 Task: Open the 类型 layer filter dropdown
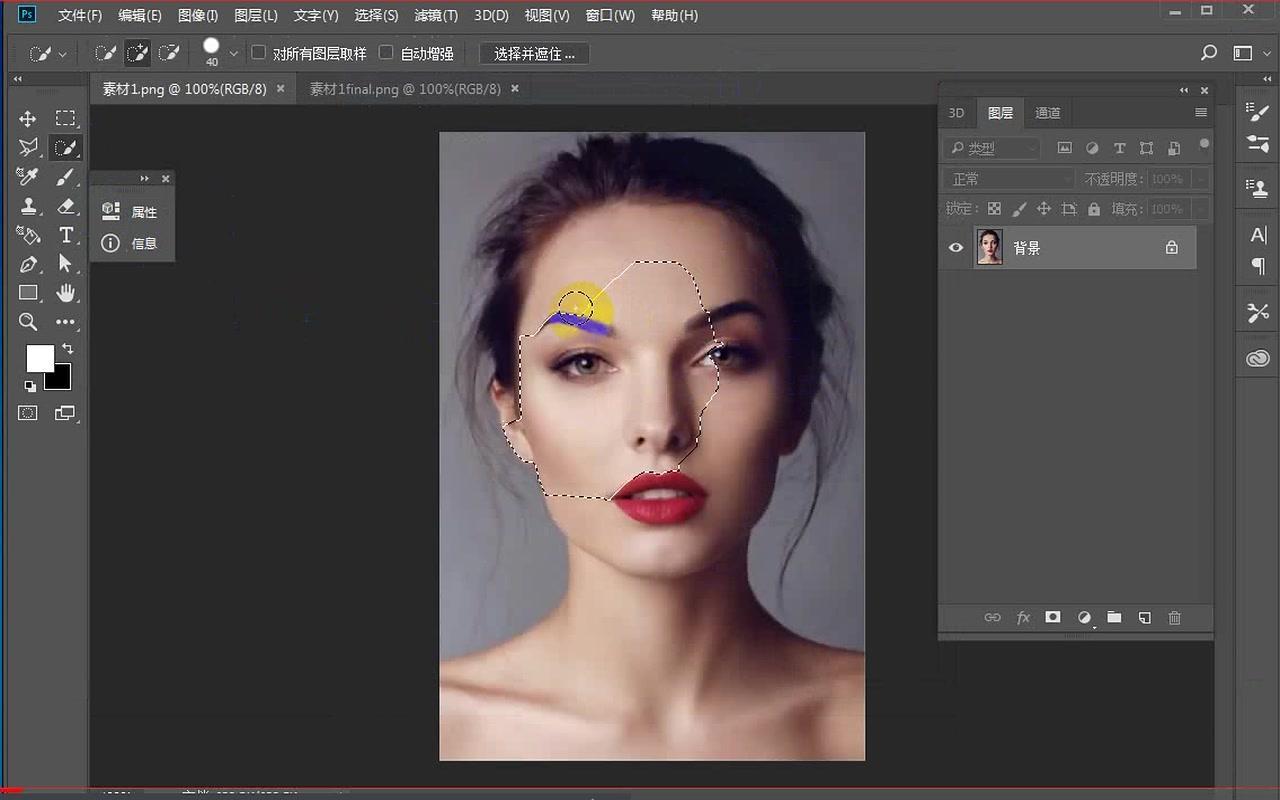(x=992, y=148)
